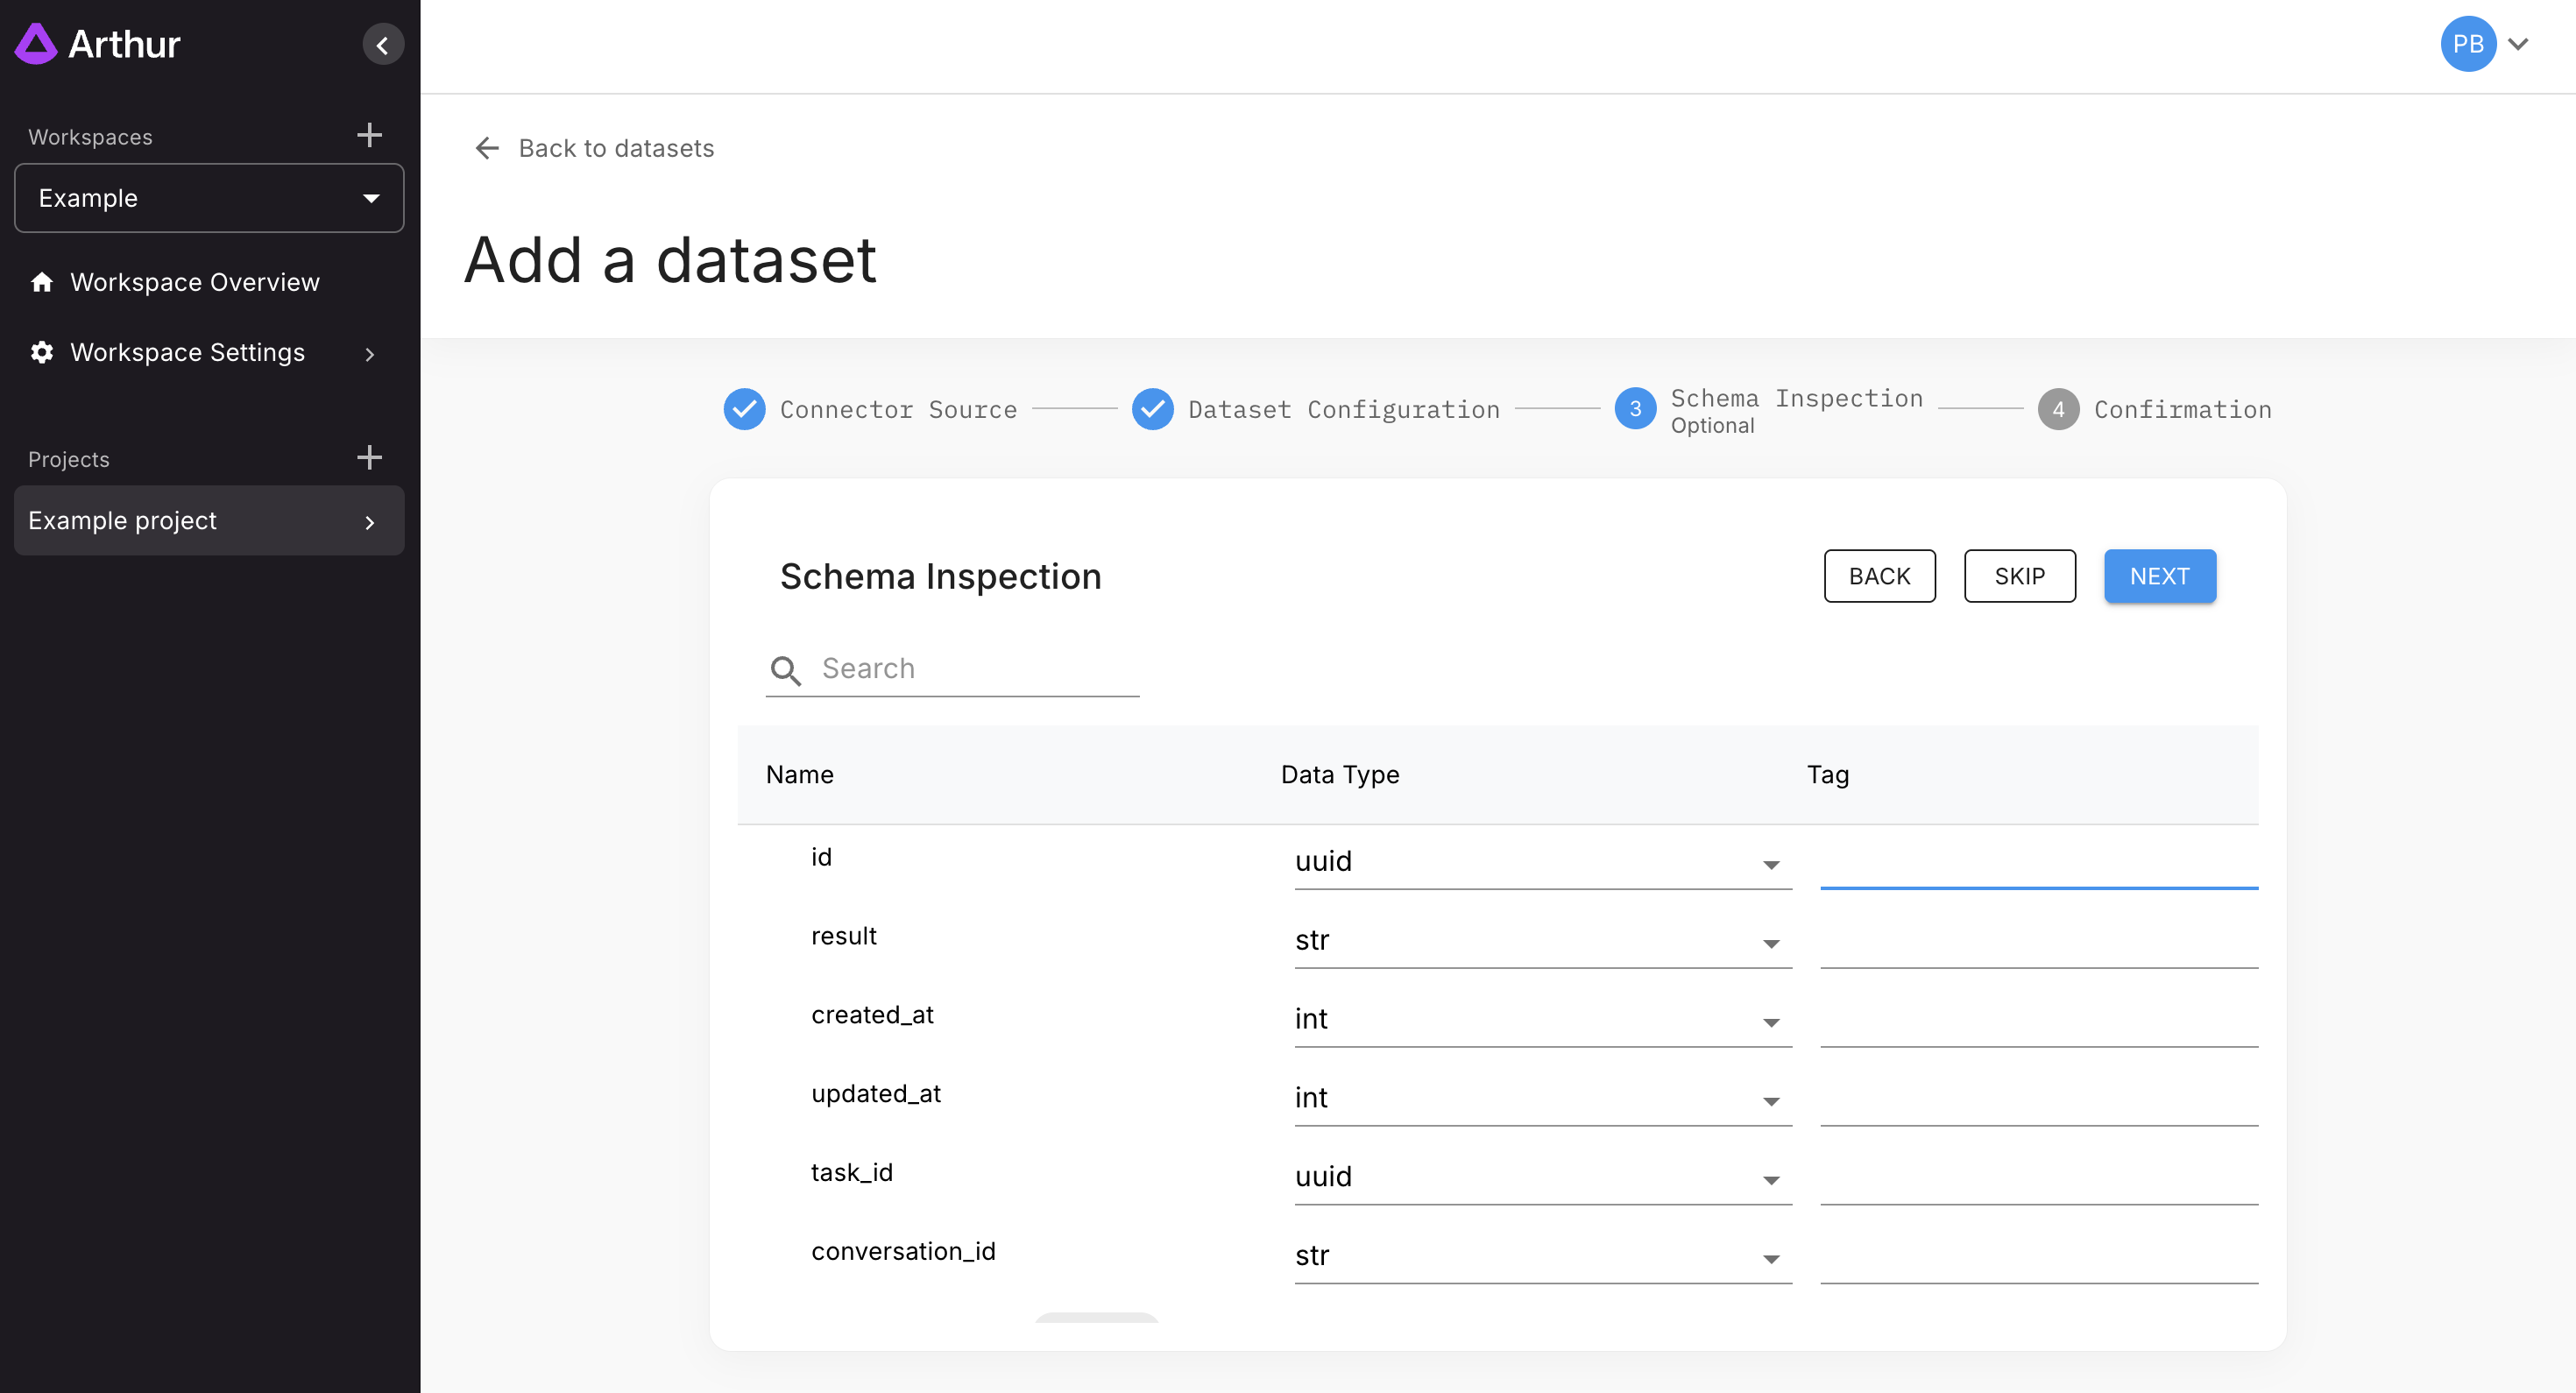This screenshot has height=1393, width=2576.
Task: Add a new workspace with plus icon
Action: point(369,135)
